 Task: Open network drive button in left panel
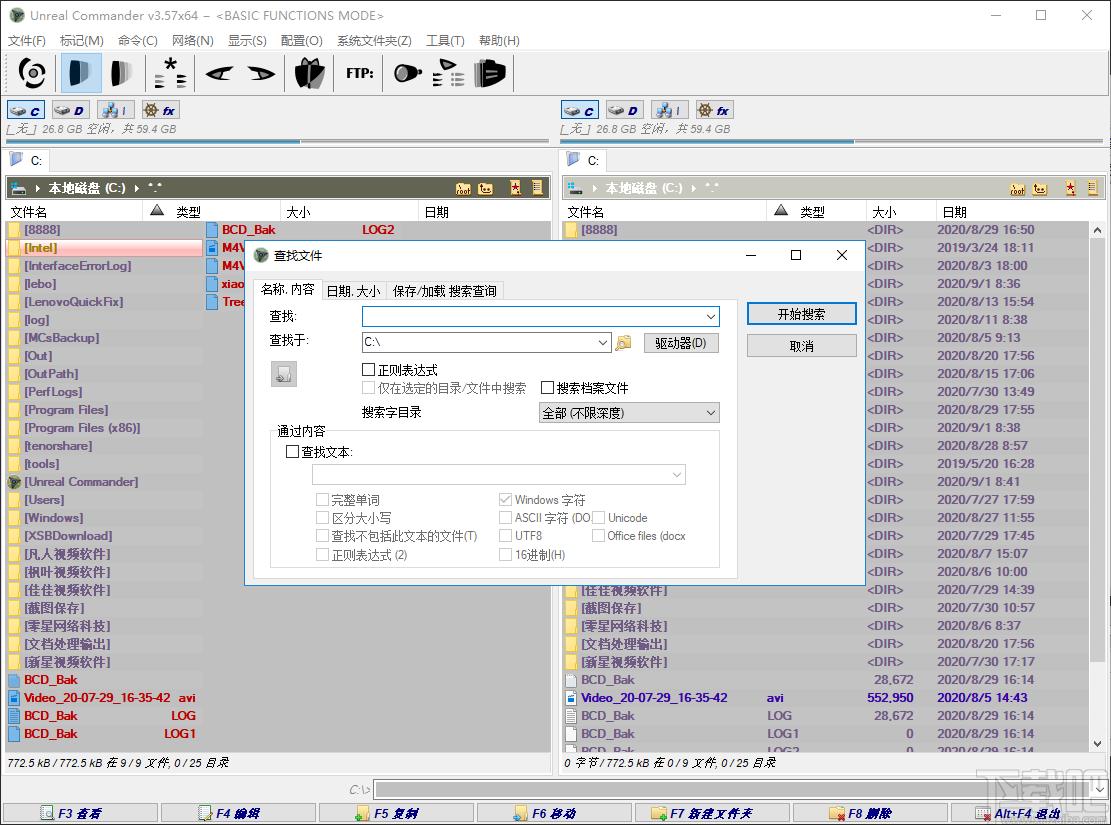click(115, 111)
